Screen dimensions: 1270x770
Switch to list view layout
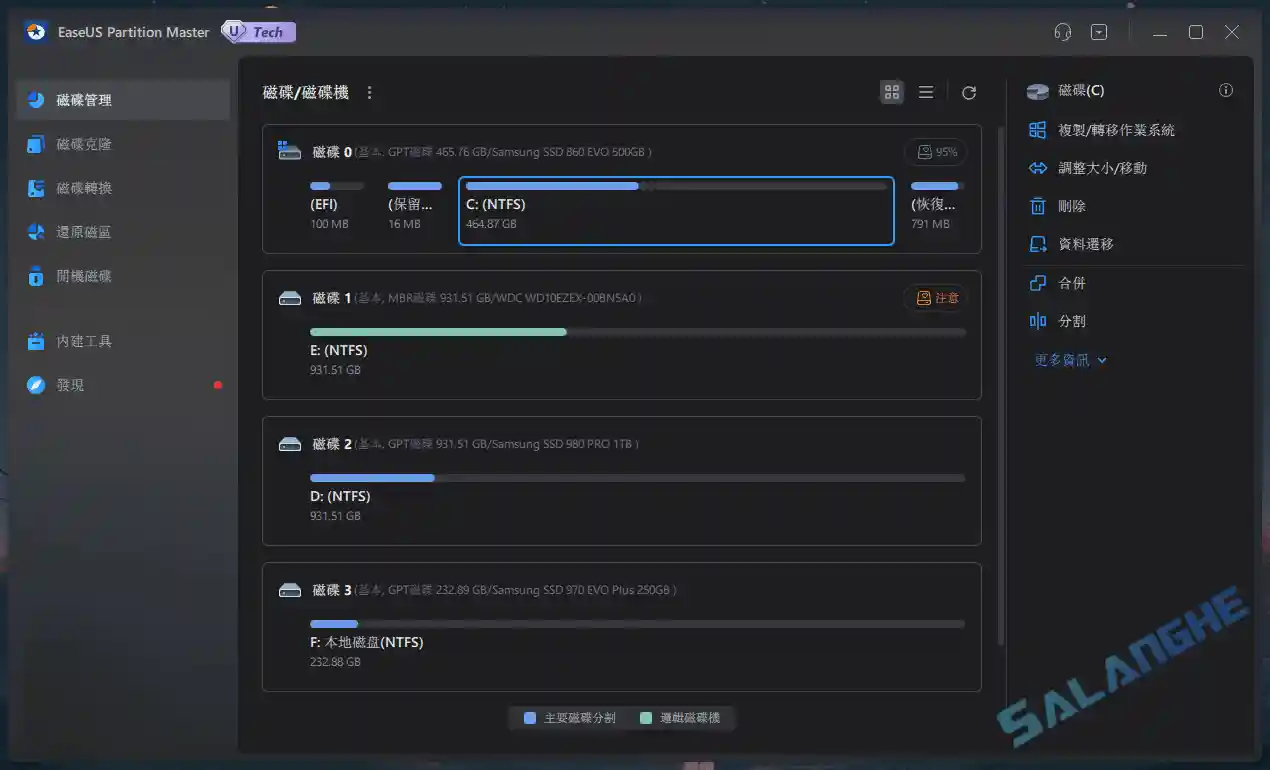(x=925, y=91)
